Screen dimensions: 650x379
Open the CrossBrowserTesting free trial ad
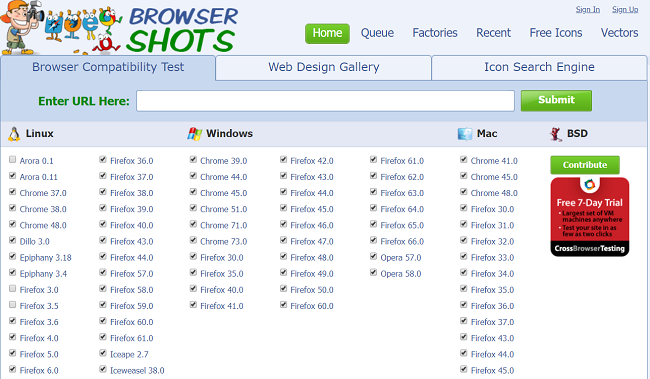pos(589,217)
